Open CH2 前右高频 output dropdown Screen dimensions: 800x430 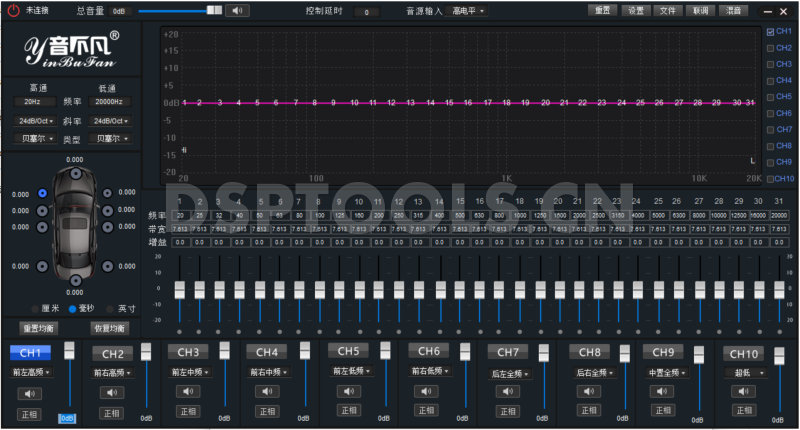point(113,373)
